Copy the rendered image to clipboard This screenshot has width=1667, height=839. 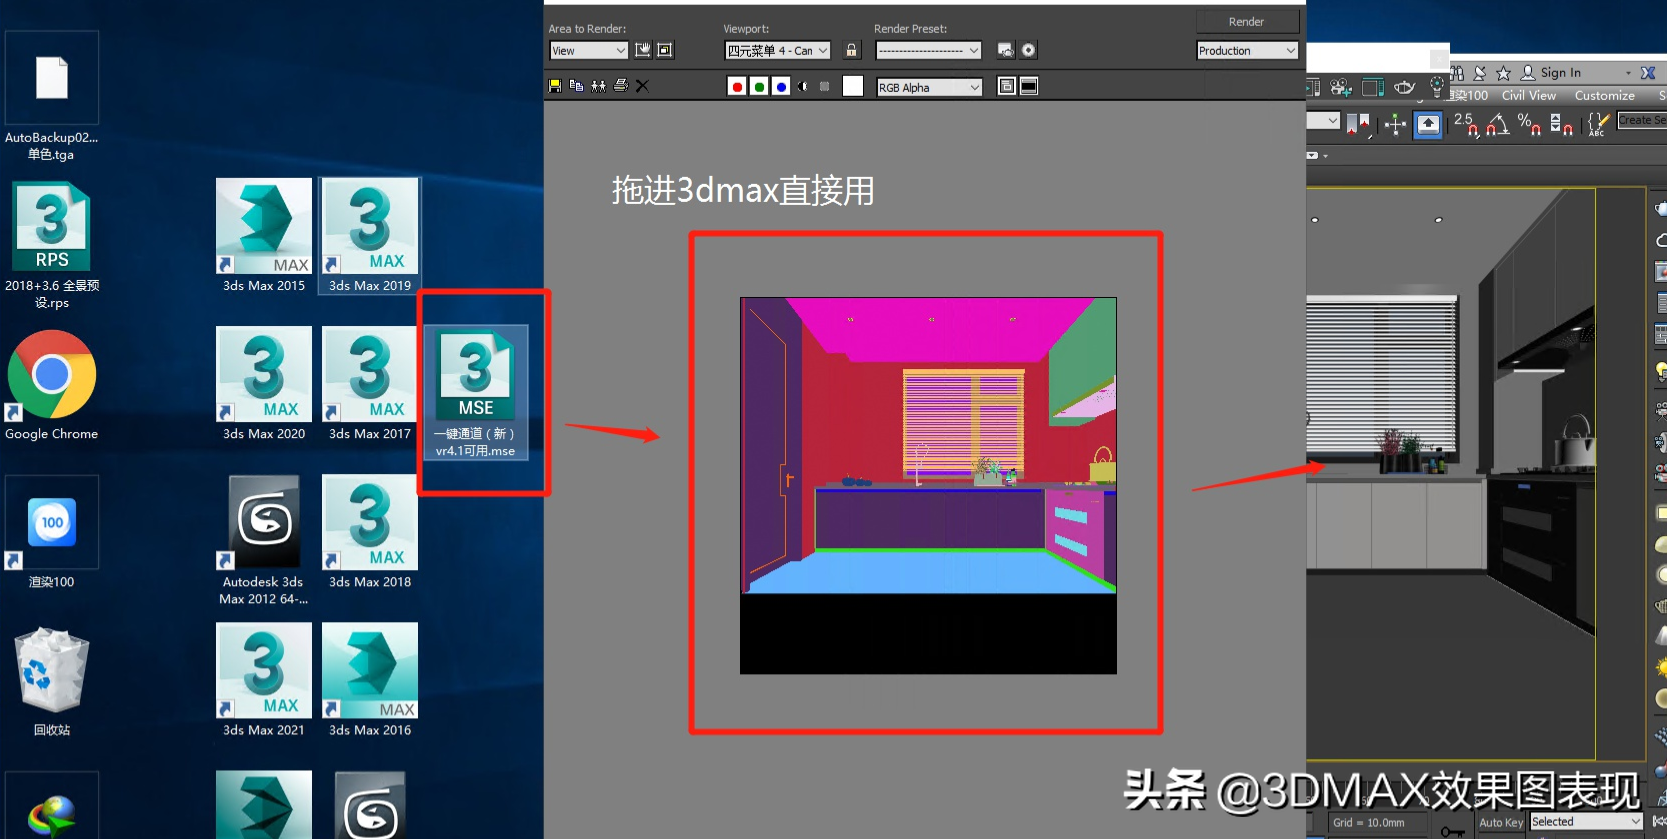tap(576, 86)
